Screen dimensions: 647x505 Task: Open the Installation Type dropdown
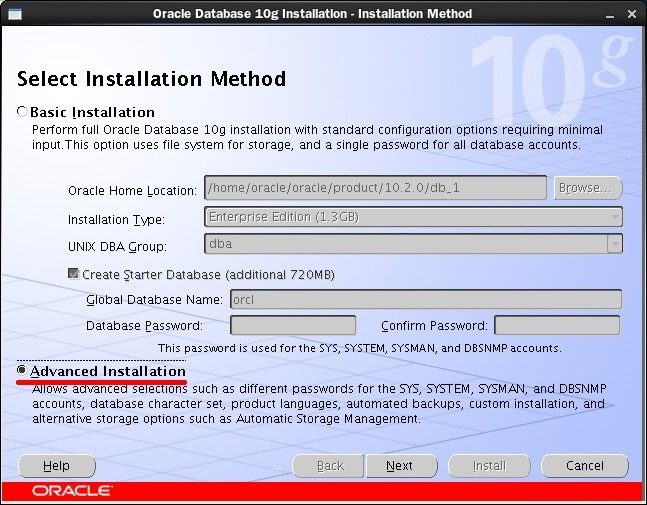click(413, 217)
